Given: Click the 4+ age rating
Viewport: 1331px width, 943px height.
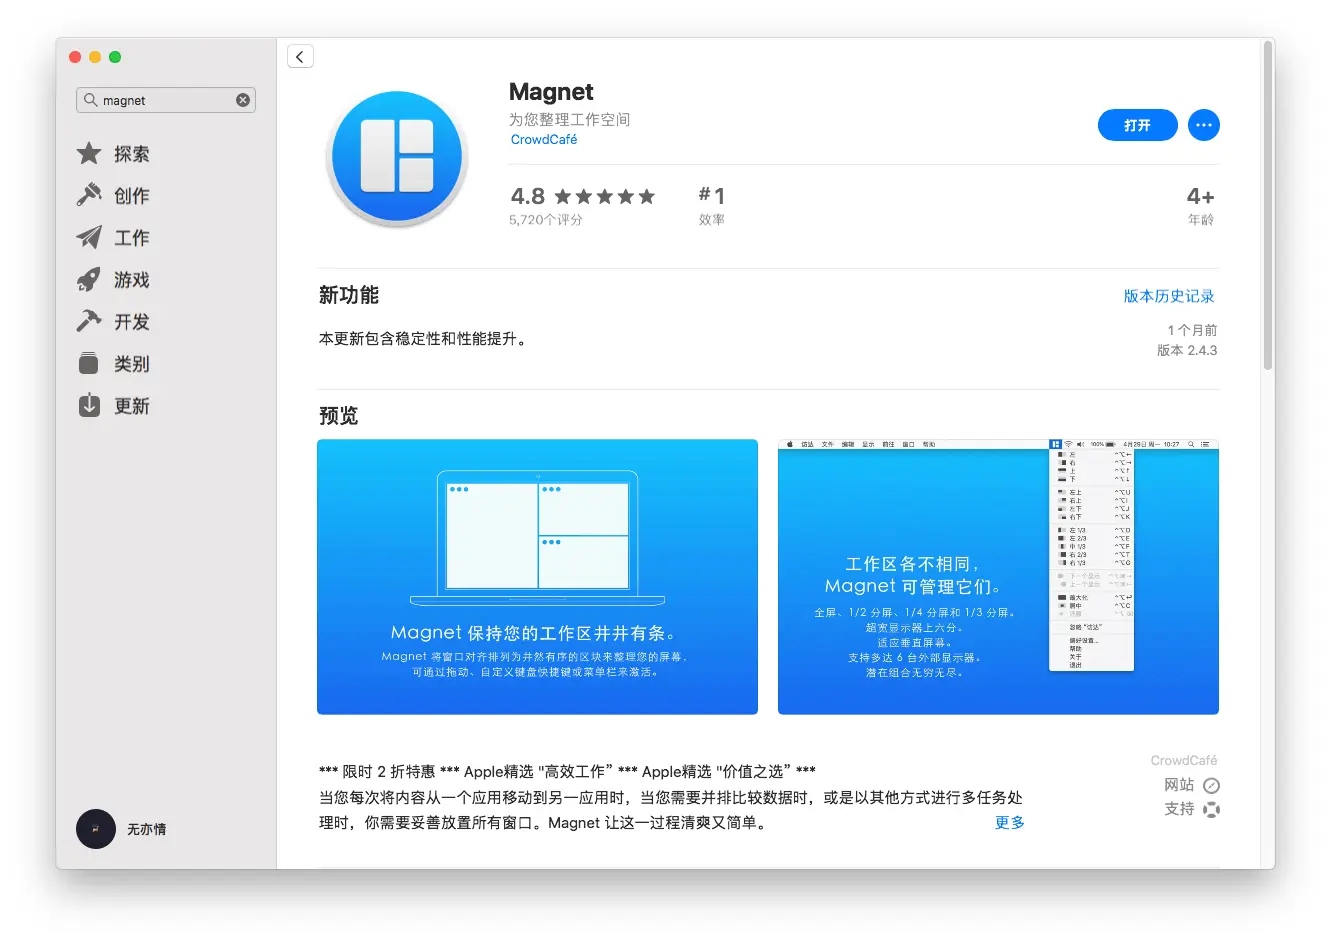Looking at the screenshot, I should tap(1201, 205).
